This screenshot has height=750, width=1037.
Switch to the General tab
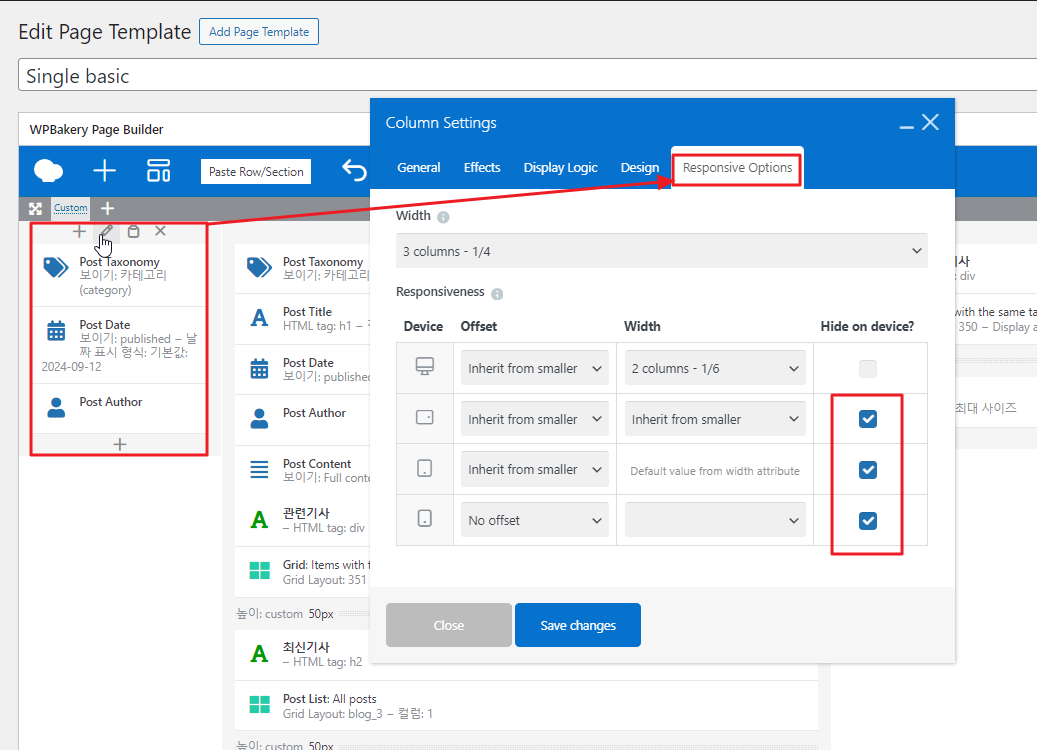point(419,167)
